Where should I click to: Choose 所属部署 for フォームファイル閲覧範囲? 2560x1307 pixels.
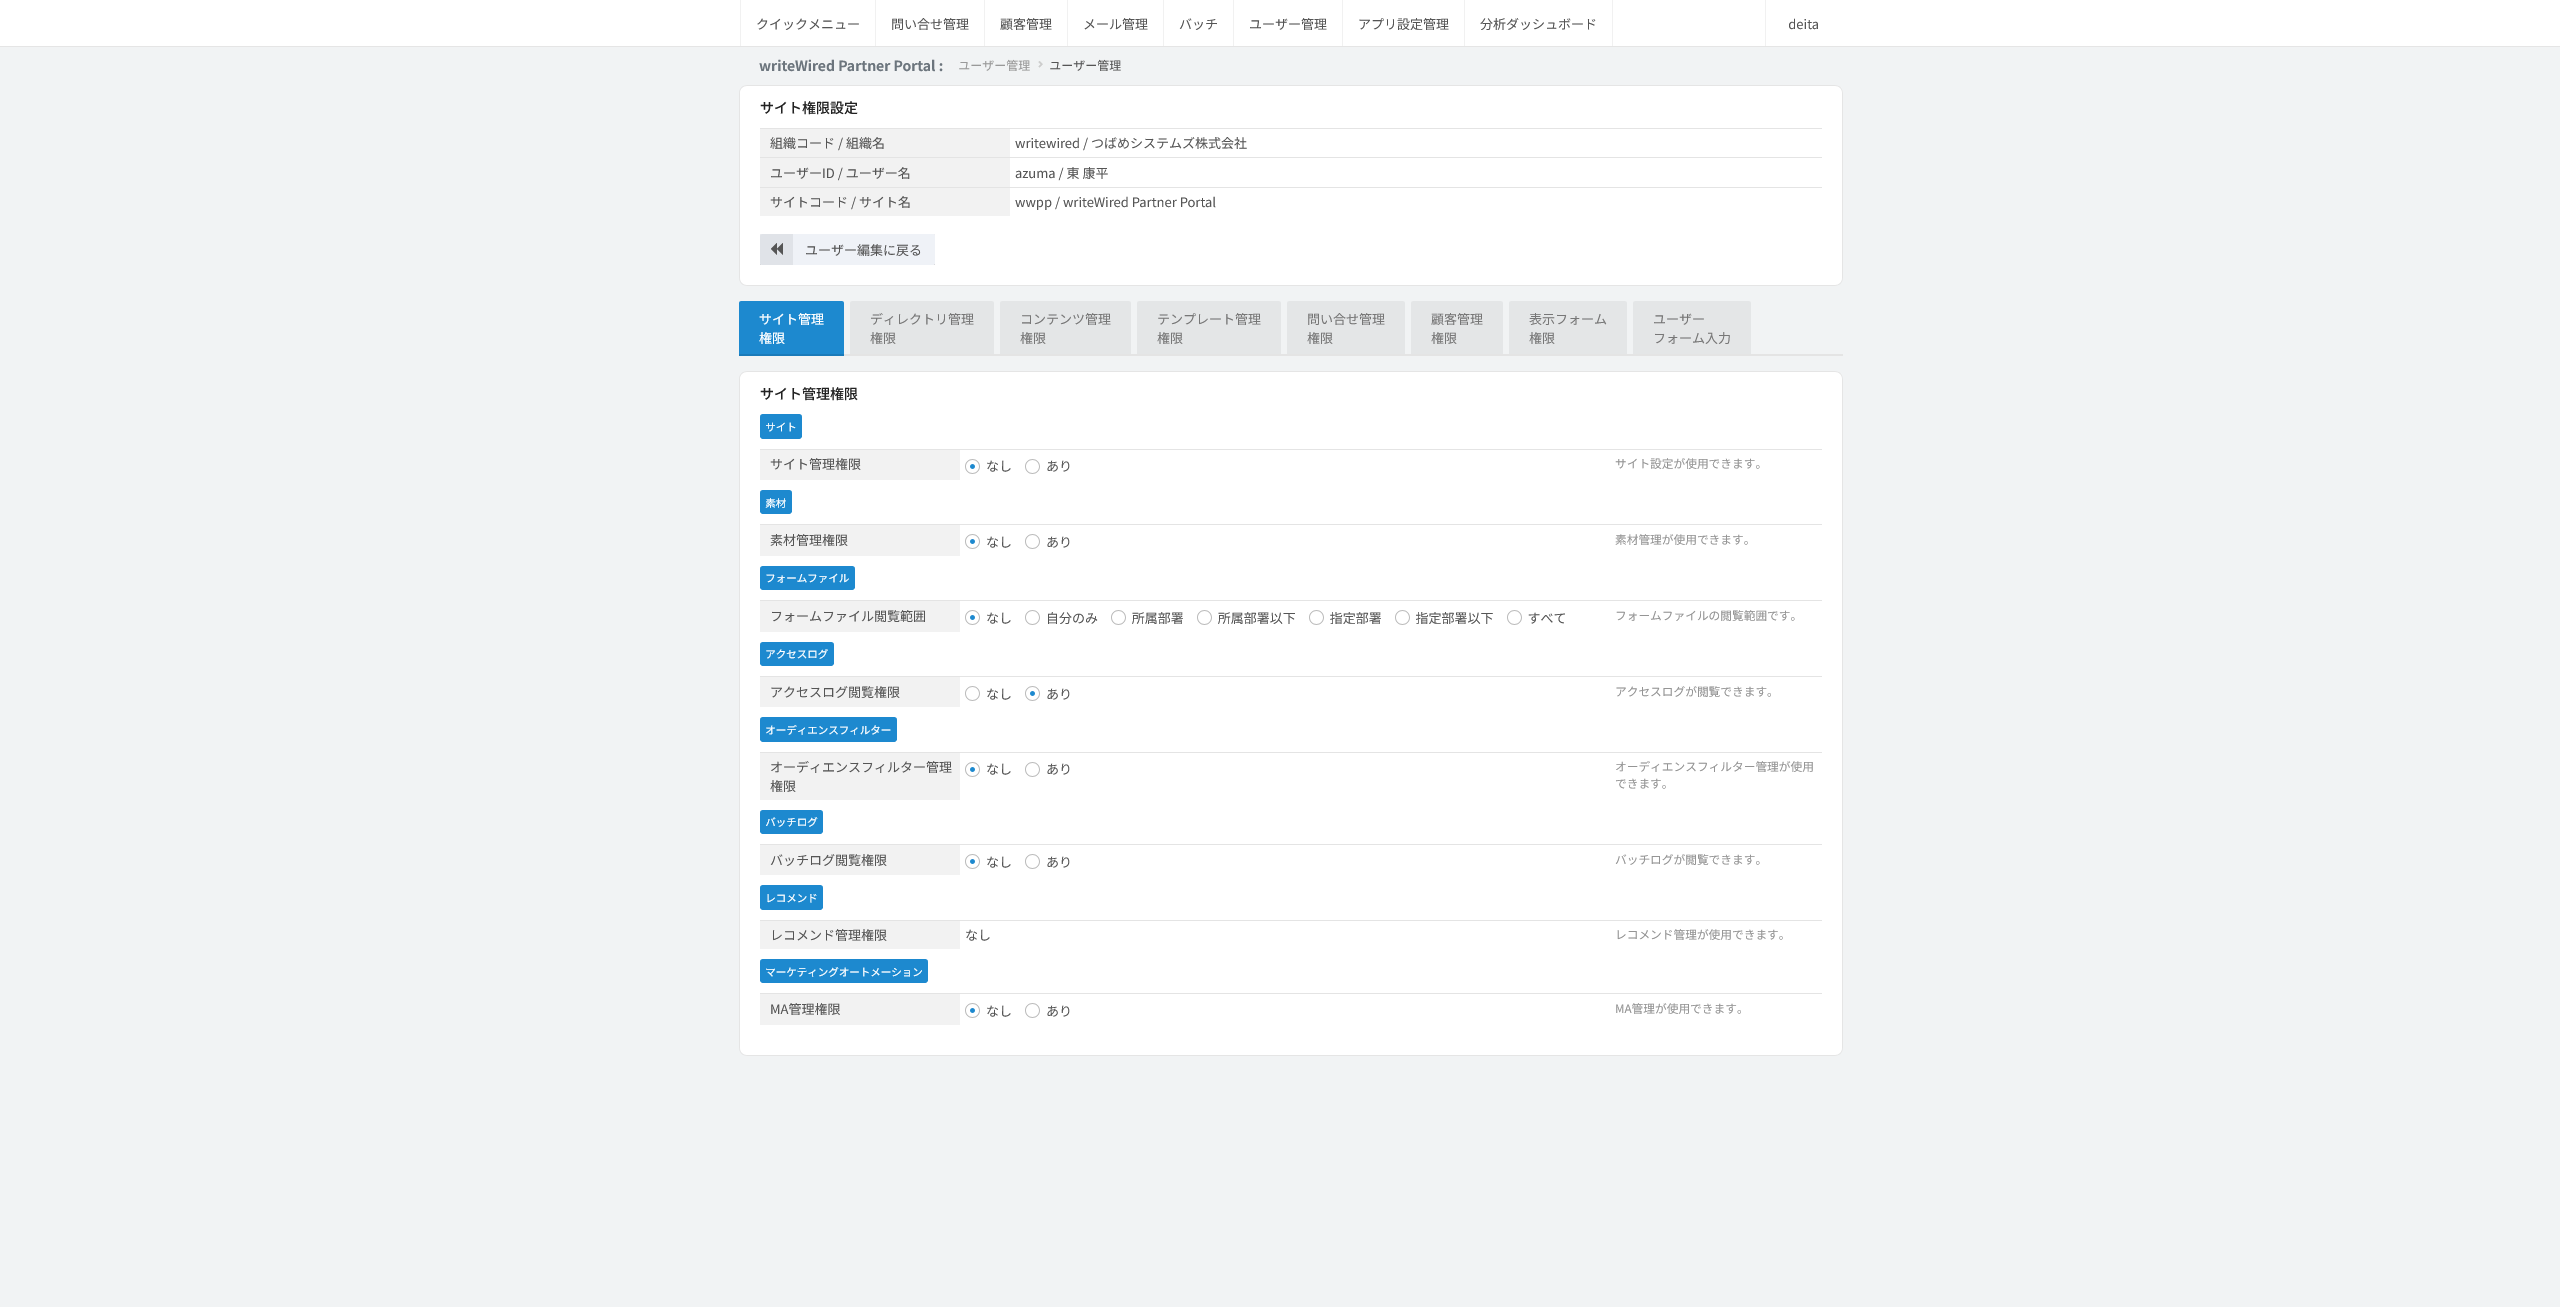pyautogui.click(x=1118, y=618)
